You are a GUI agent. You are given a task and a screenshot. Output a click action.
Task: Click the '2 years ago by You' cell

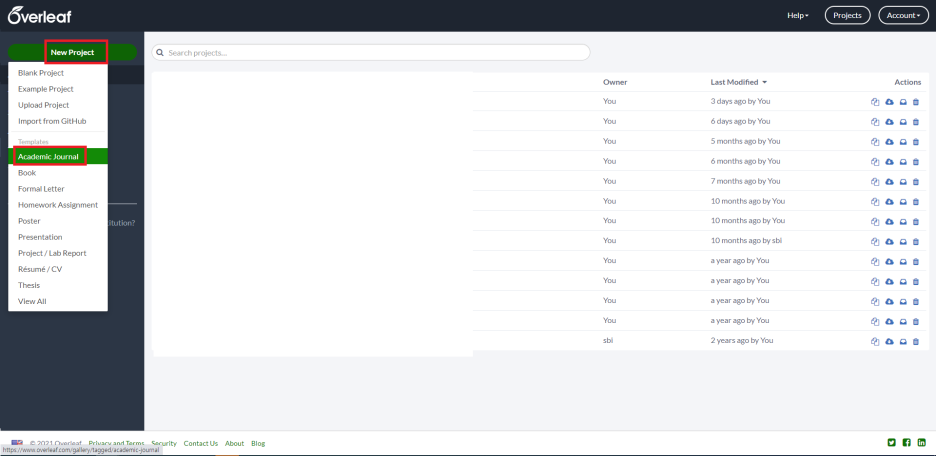coord(741,340)
